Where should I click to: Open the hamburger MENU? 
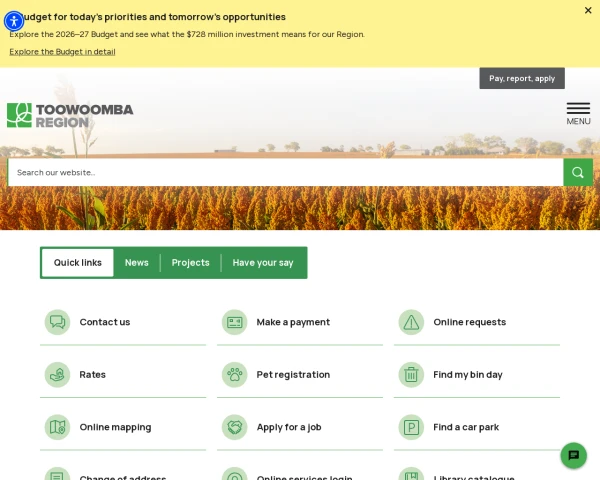pyautogui.click(x=578, y=114)
